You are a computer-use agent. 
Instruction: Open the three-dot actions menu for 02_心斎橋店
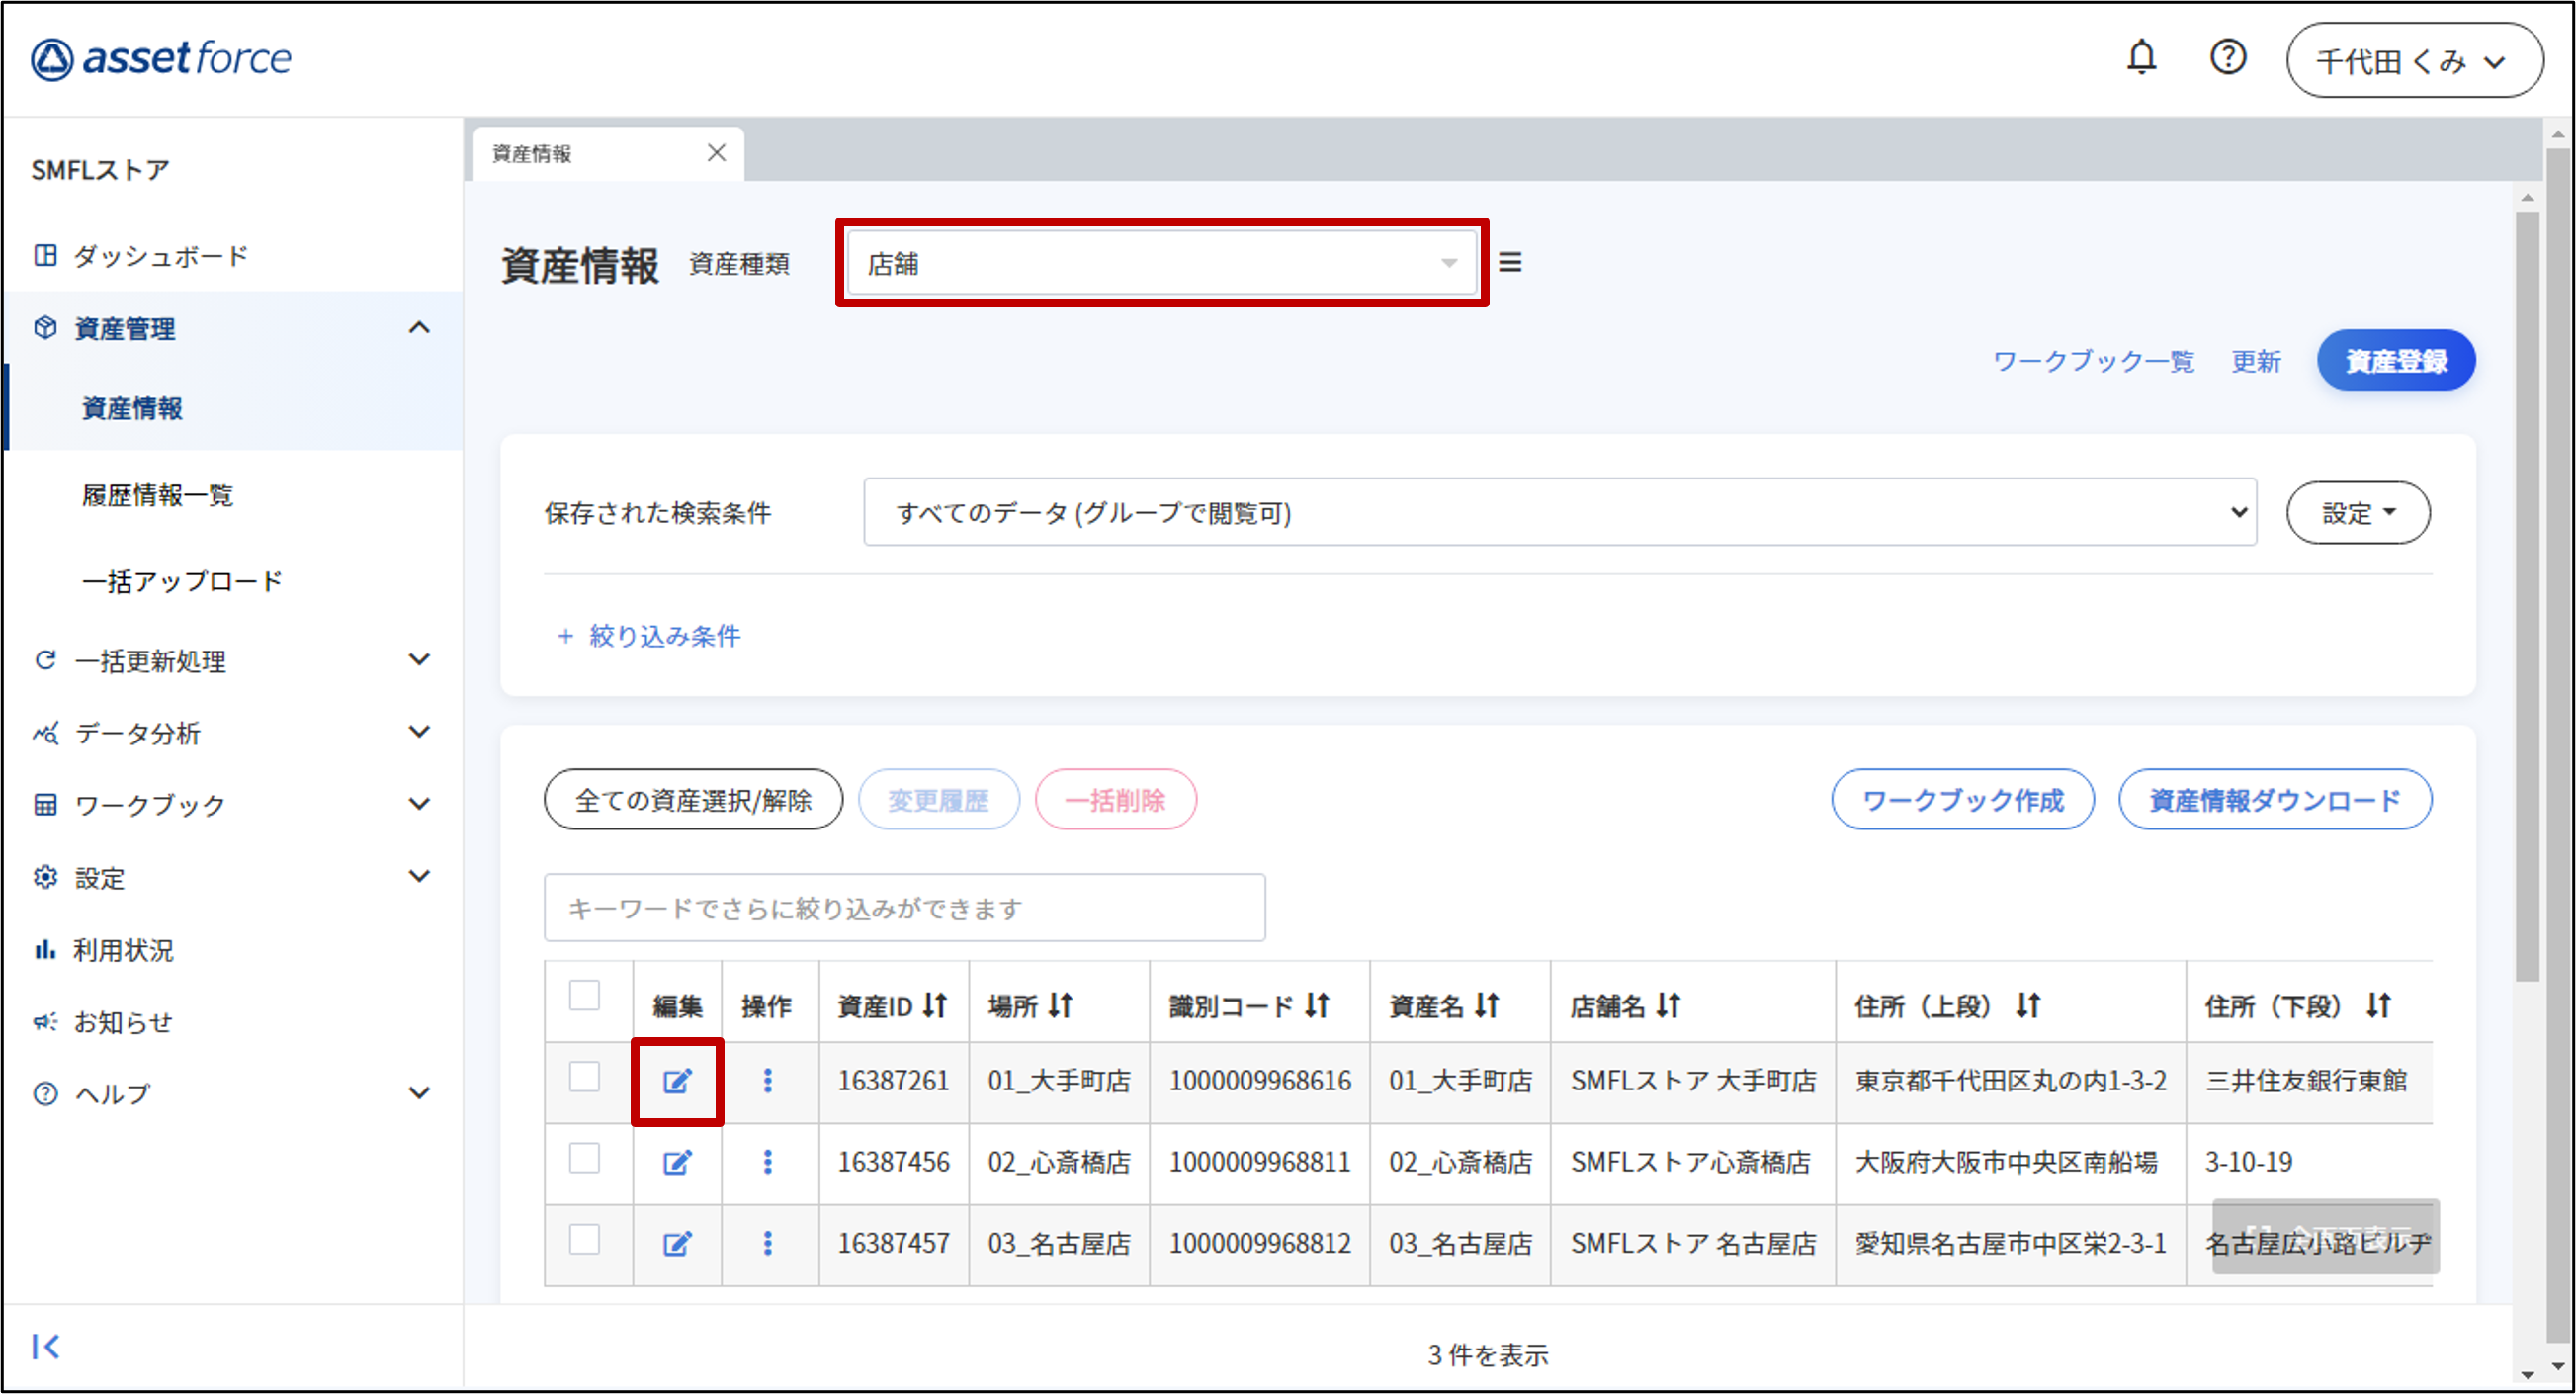(767, 1162)
